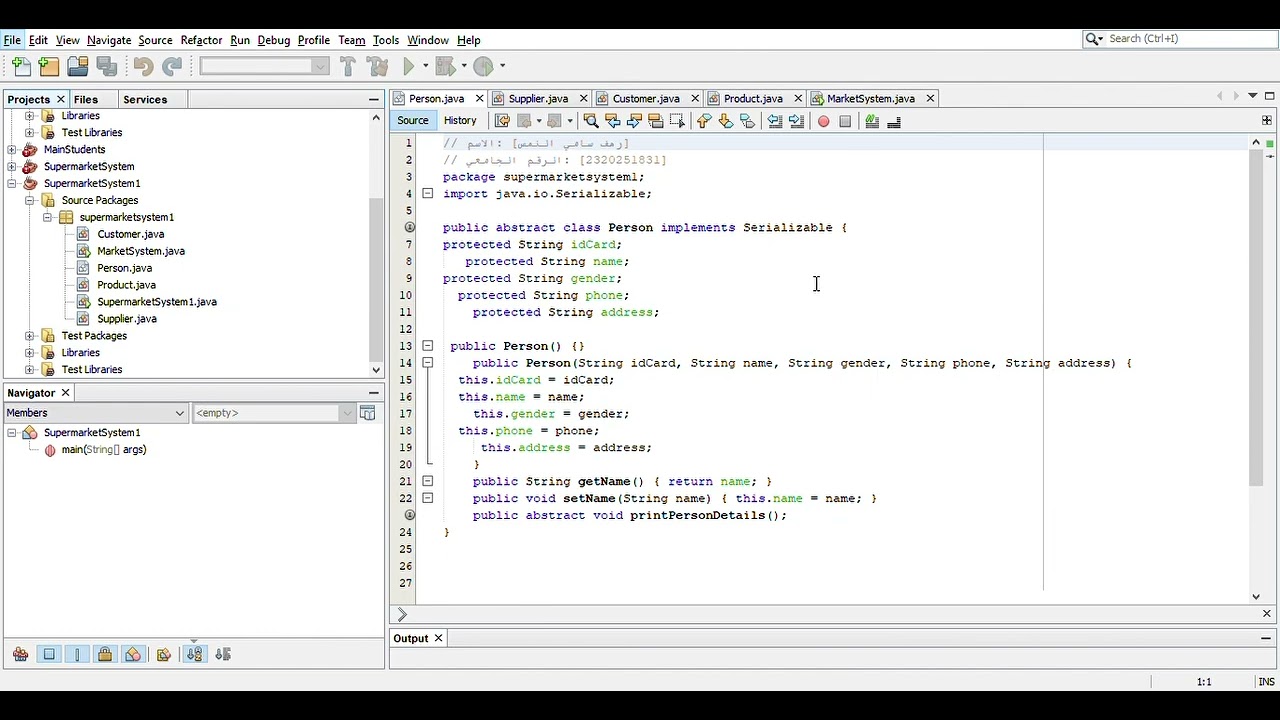Open the Navigate menu
Viewport: 1280px width, 720px height.
pos(109,40)
